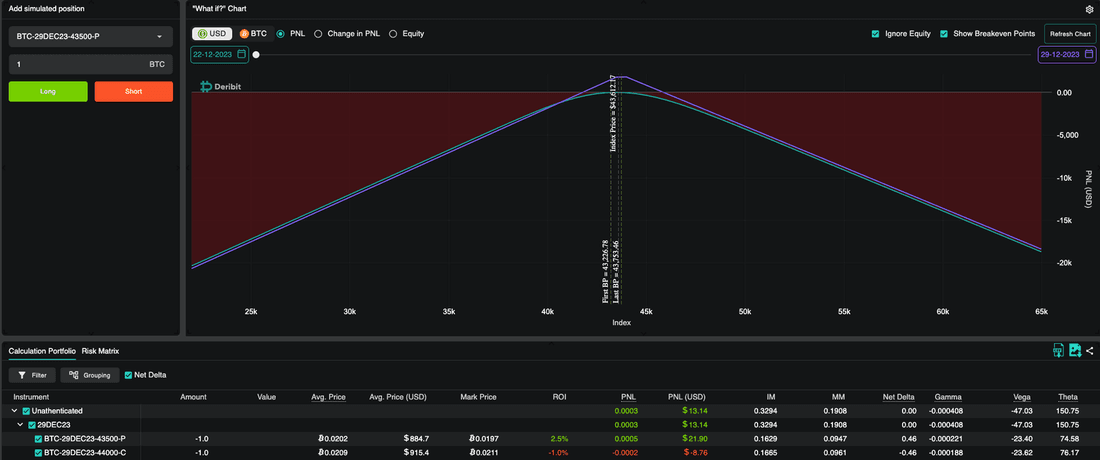Viewport: 1100px width, 460px height.
Task: Open end date calendar icon 29-12-2023
Action: (x=1089, y=54)
